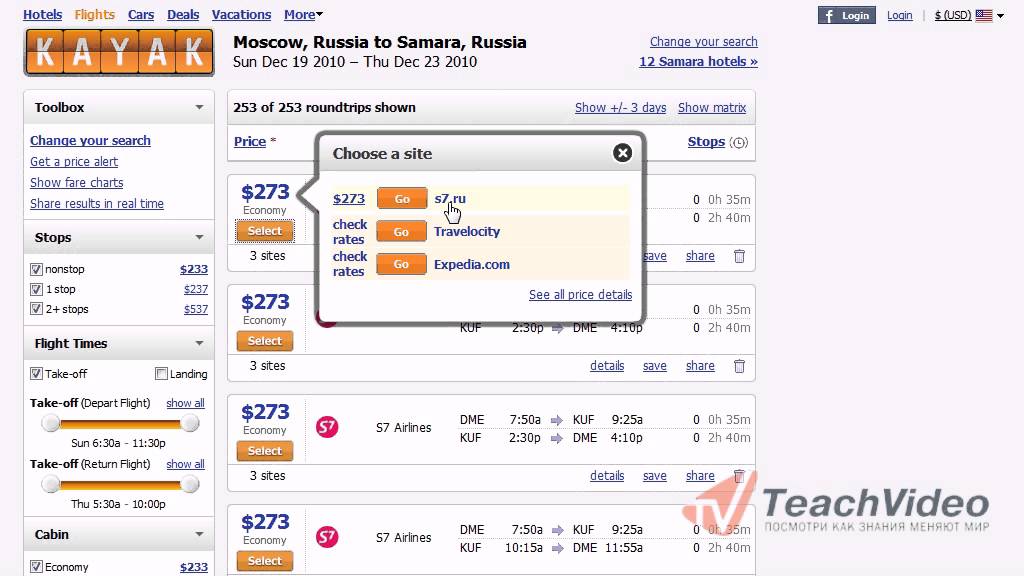Click Select on the second $273 result
This screenshot has height=576, width=1024.
[x=264, y=341]
